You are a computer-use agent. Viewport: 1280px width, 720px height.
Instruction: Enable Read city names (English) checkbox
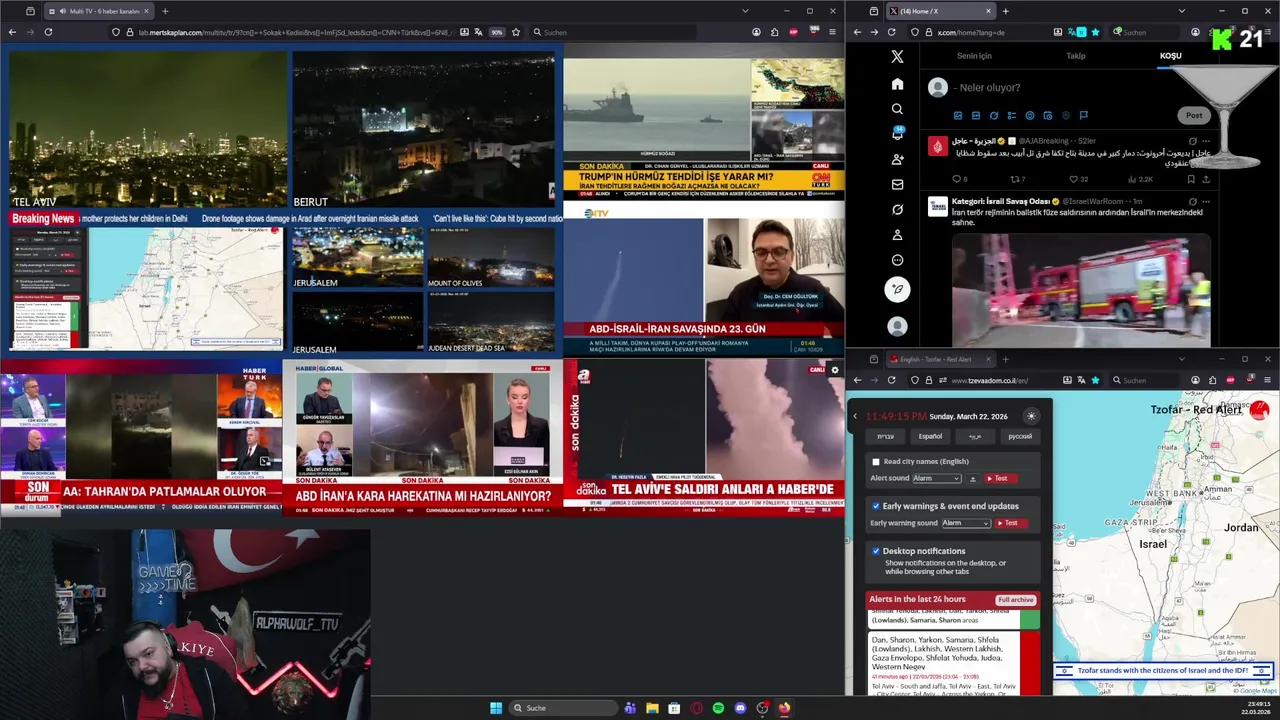876,462
